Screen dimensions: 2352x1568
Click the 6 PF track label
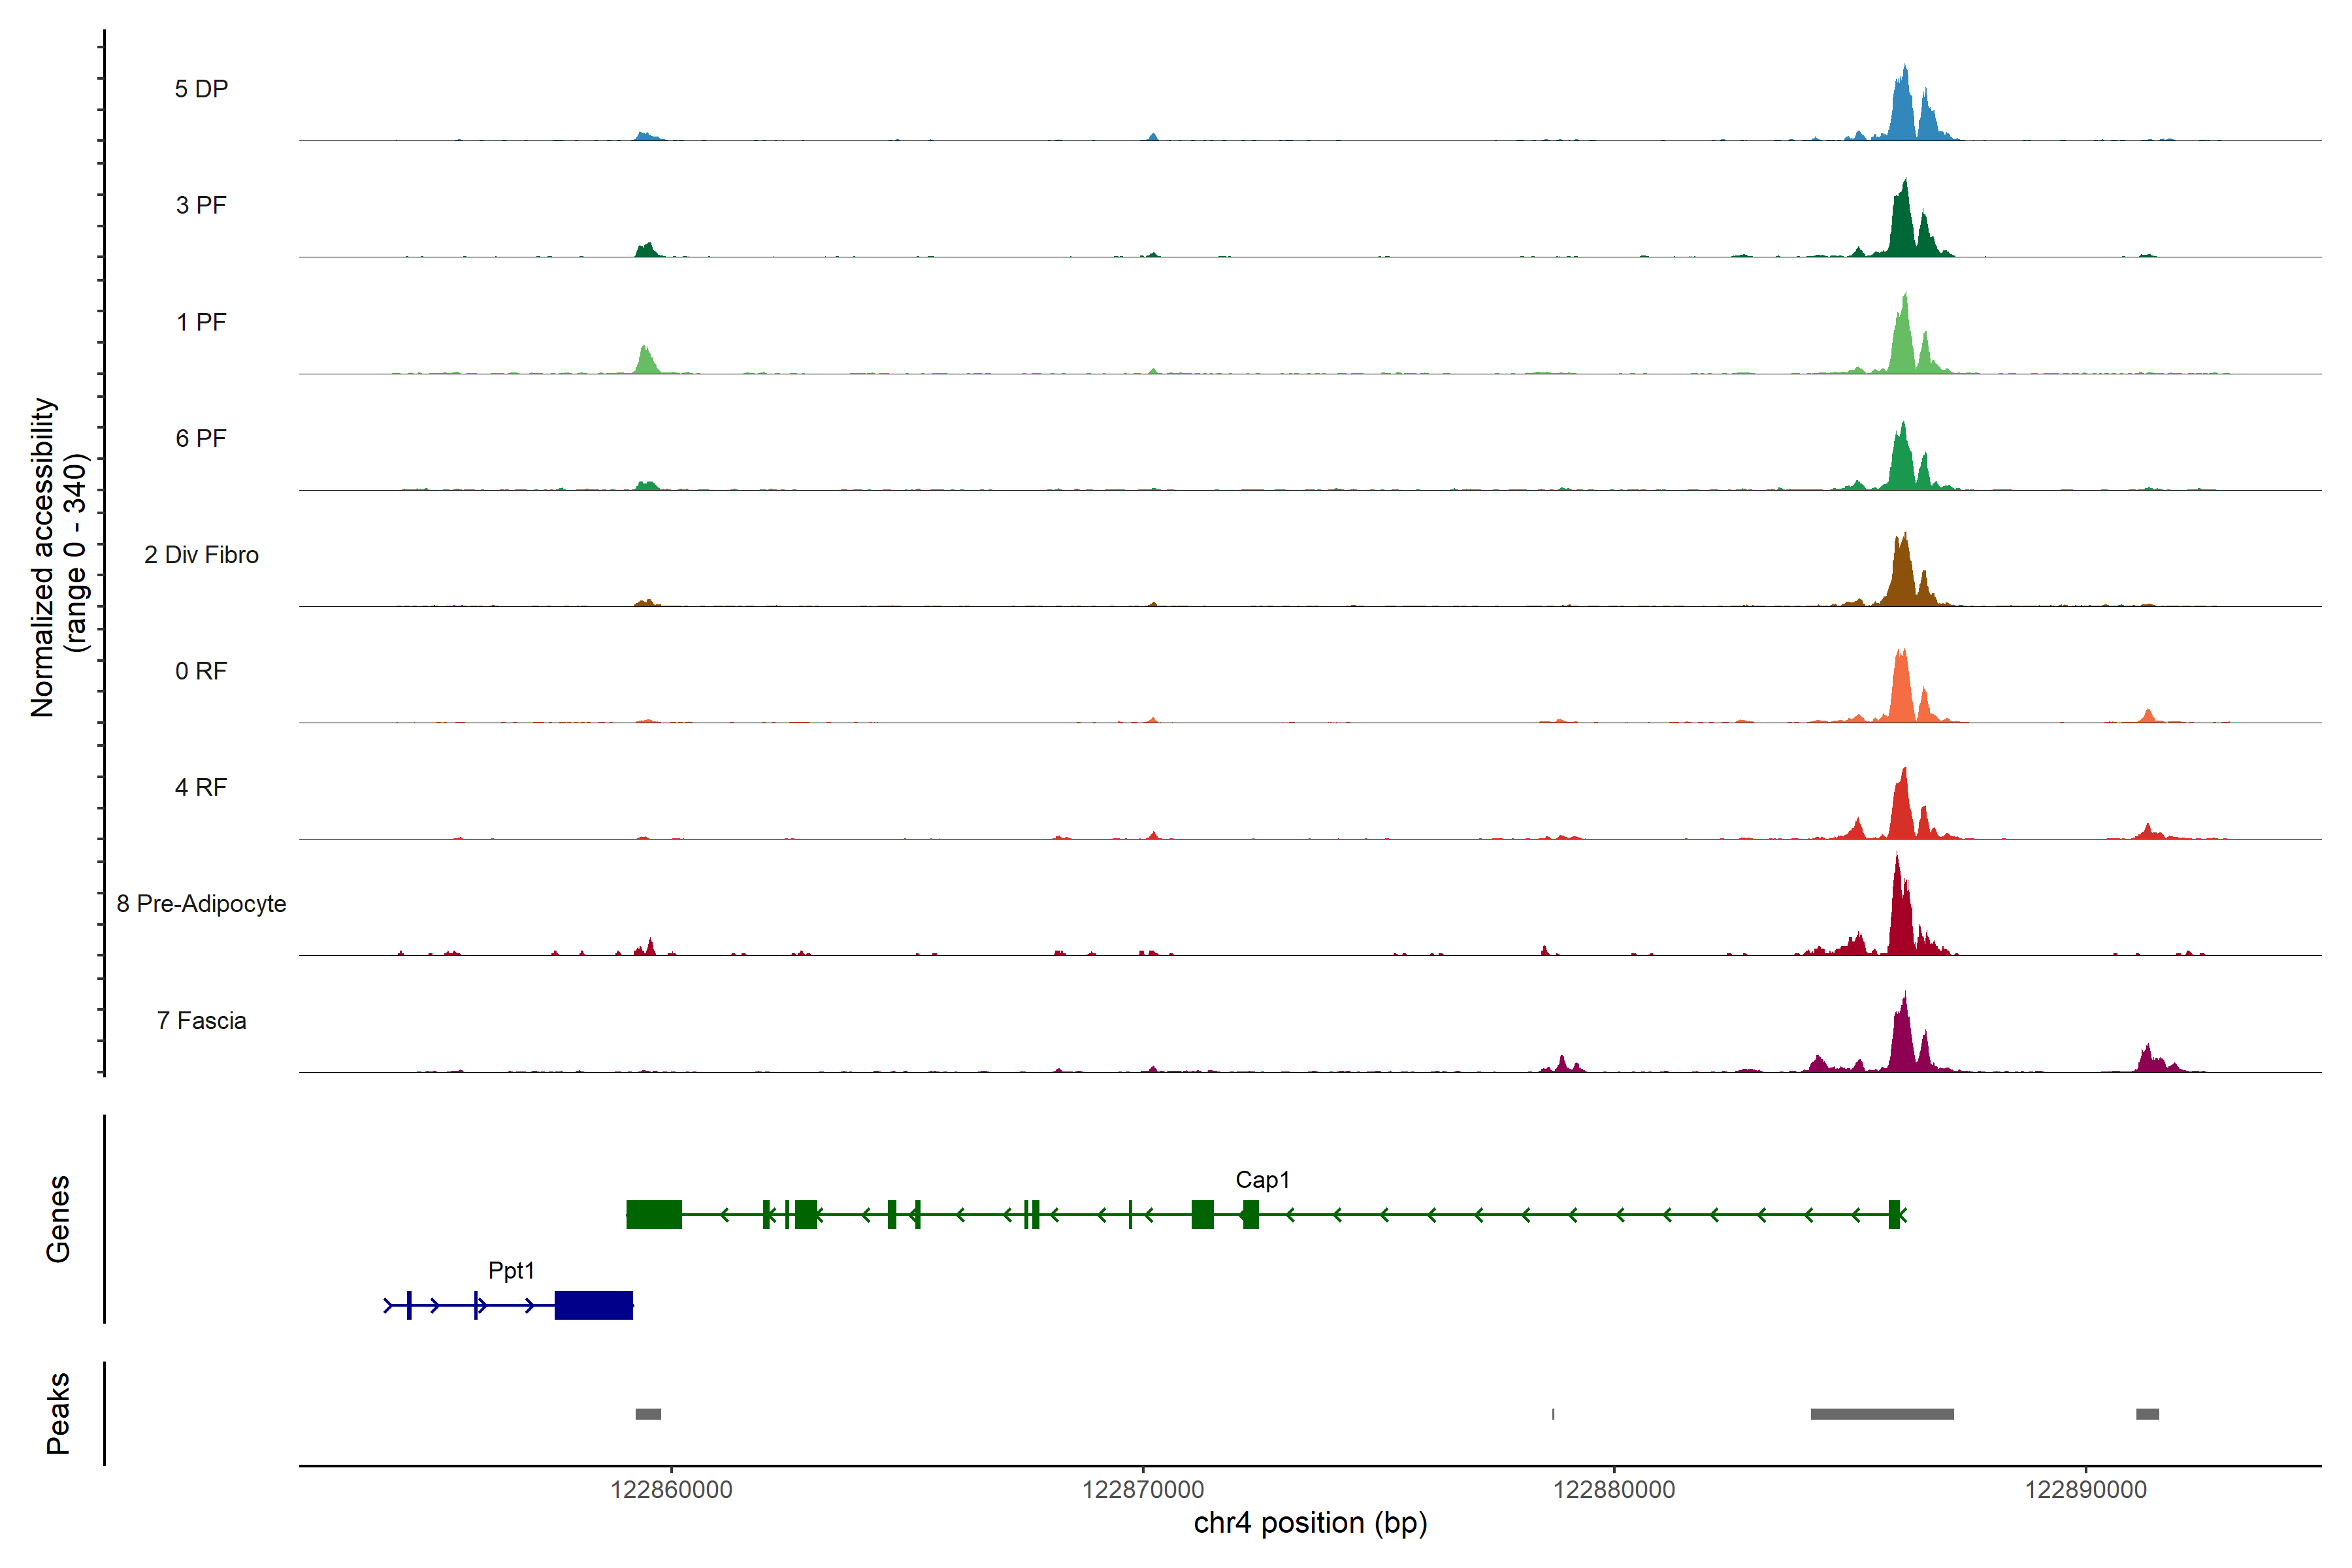[x=201, y=438]
